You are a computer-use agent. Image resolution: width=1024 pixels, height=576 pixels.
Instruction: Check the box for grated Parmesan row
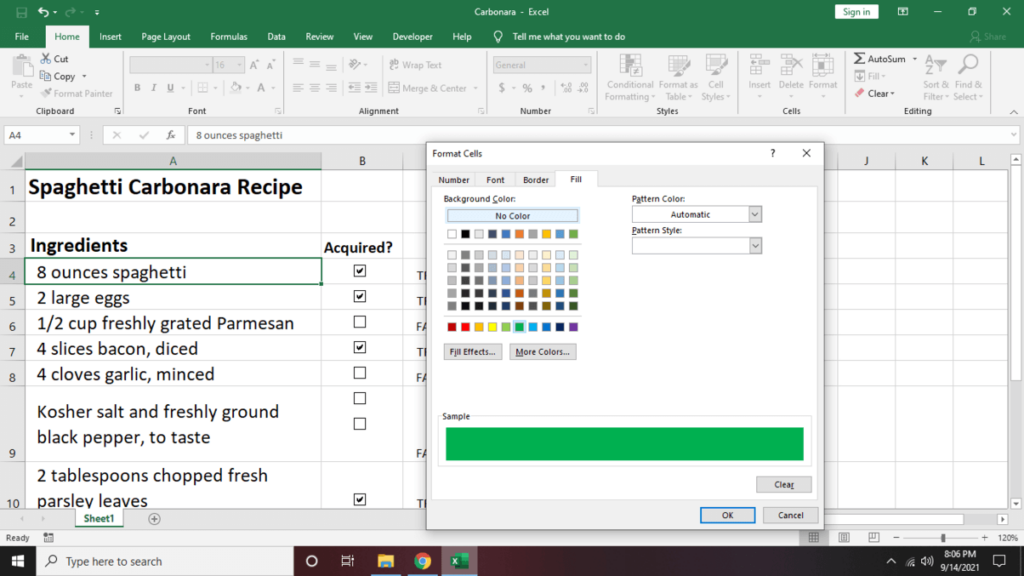pyautogui.click(x=360, y=322)
